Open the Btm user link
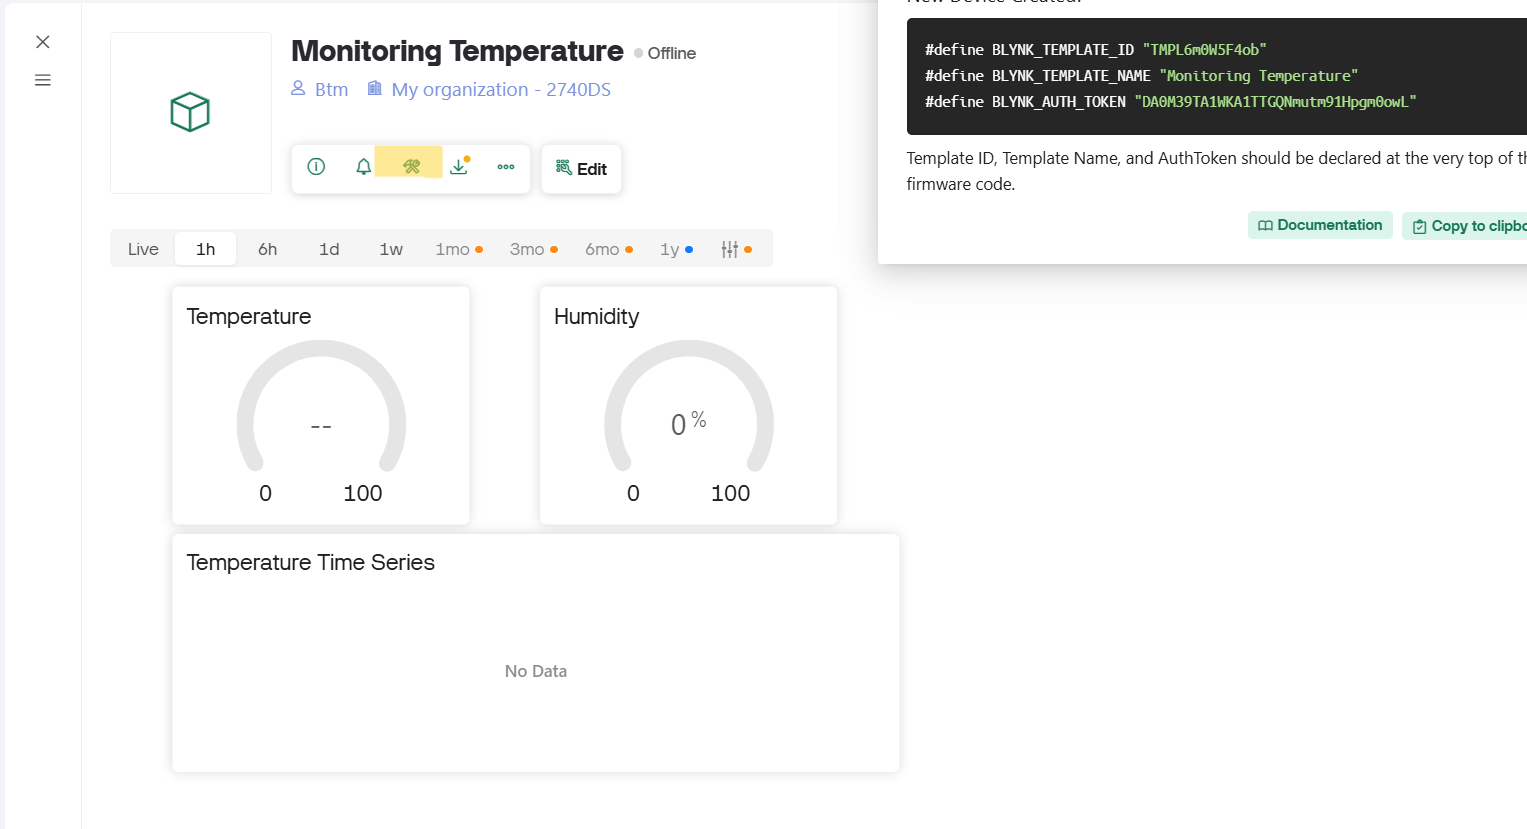 [320, 89]
